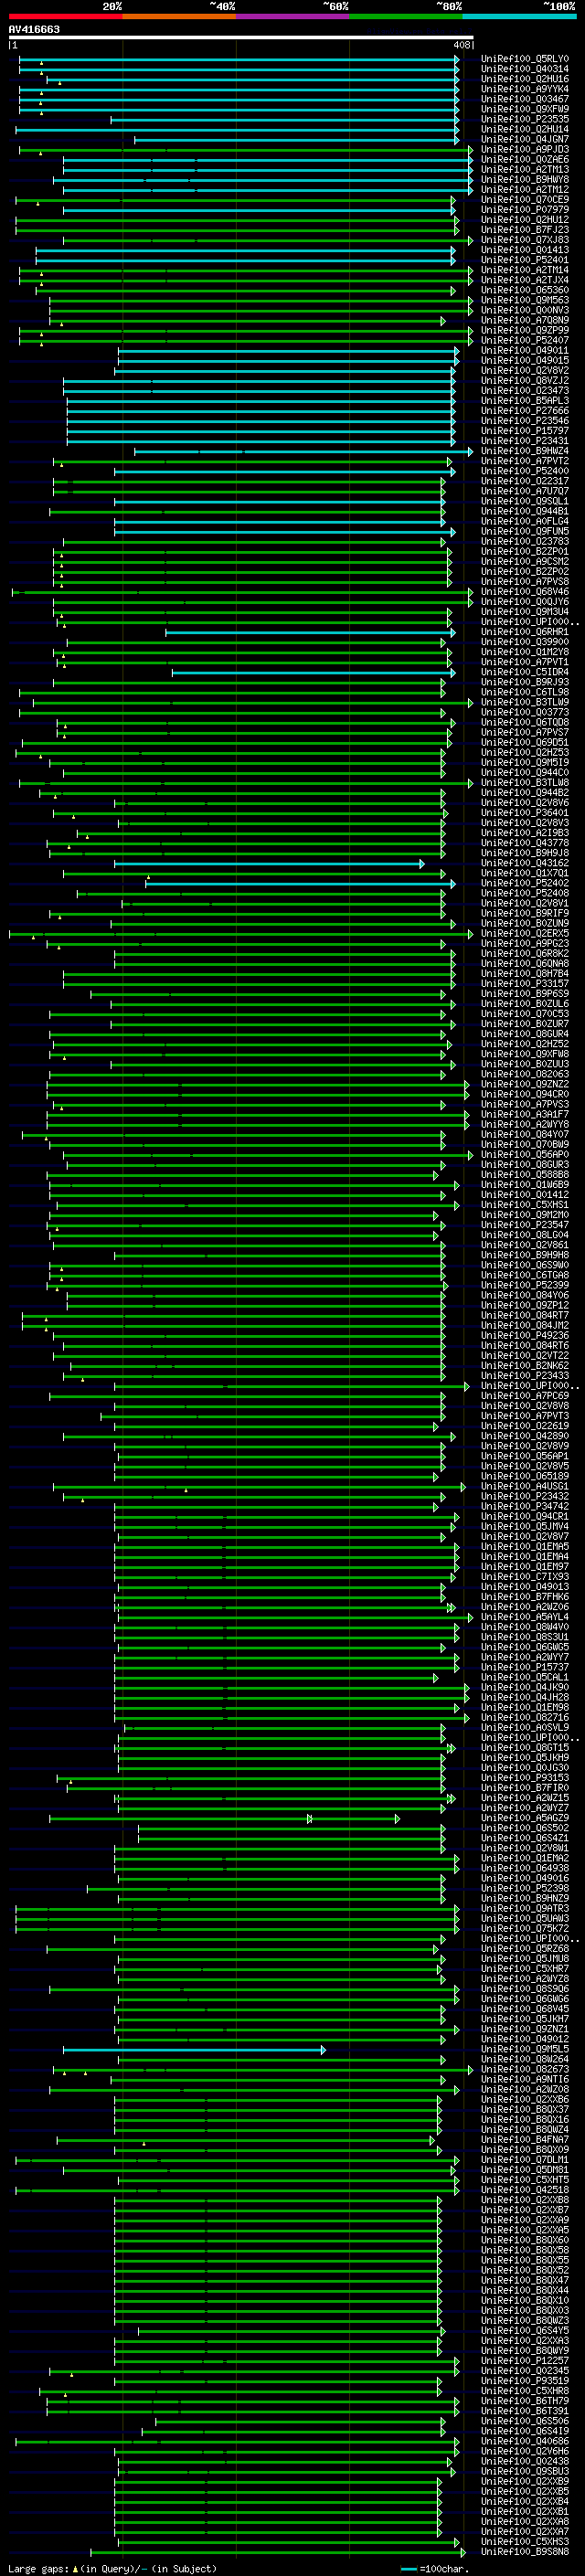Image resolution: width=585 pixels, height=2576 pixels.
Task: Select the UniRef100_B7FJ23 label
Action: (x=525, y=230)
